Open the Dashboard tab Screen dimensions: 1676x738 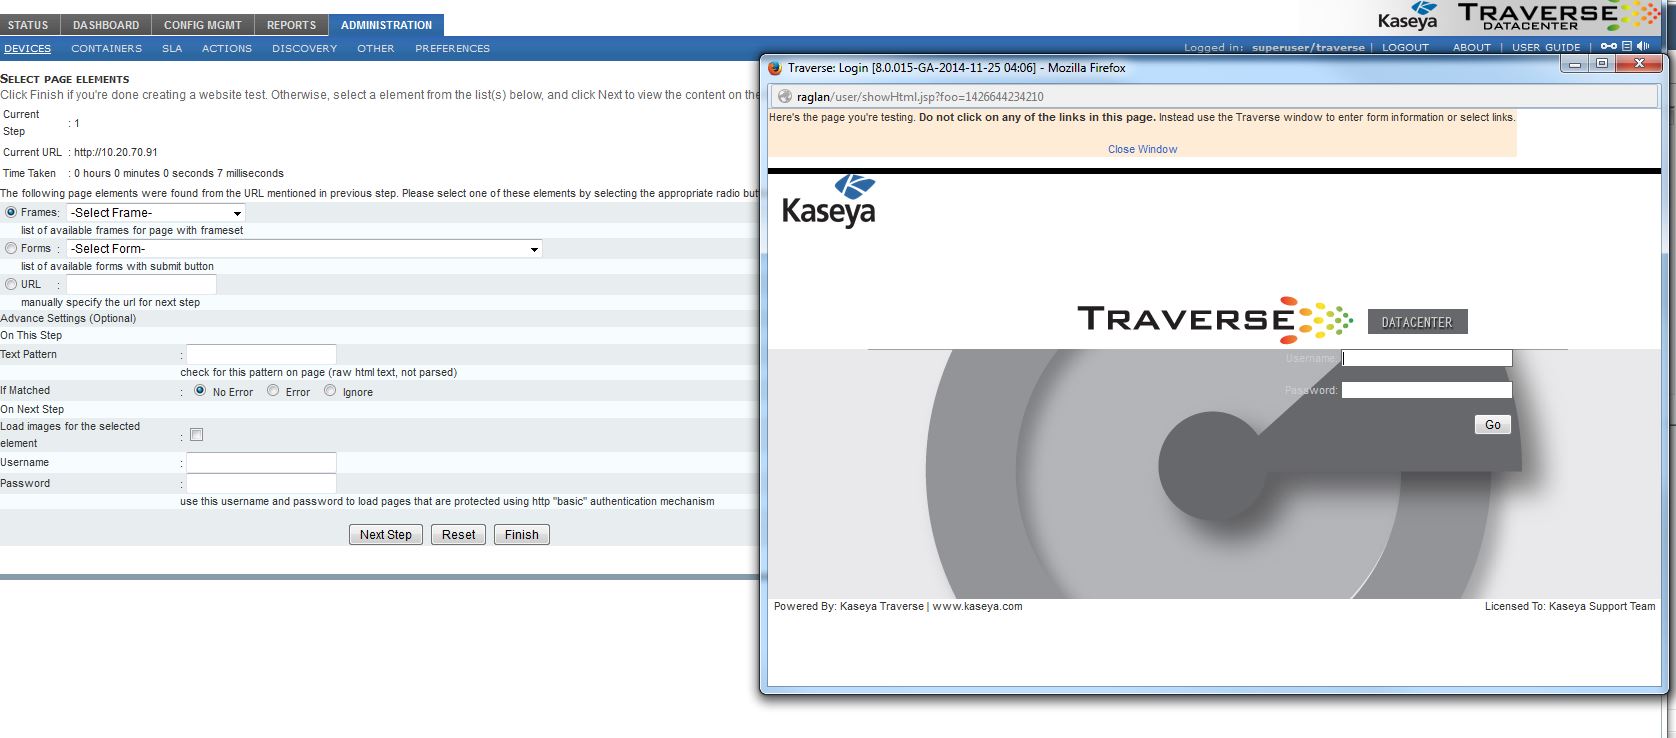(x=106, y=25)
